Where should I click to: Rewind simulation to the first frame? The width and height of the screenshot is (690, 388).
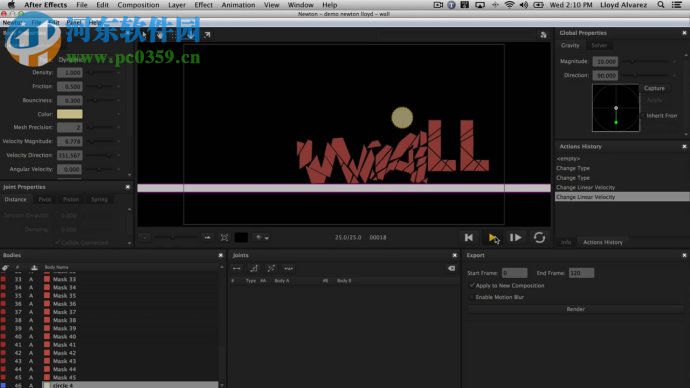[469, 238]
